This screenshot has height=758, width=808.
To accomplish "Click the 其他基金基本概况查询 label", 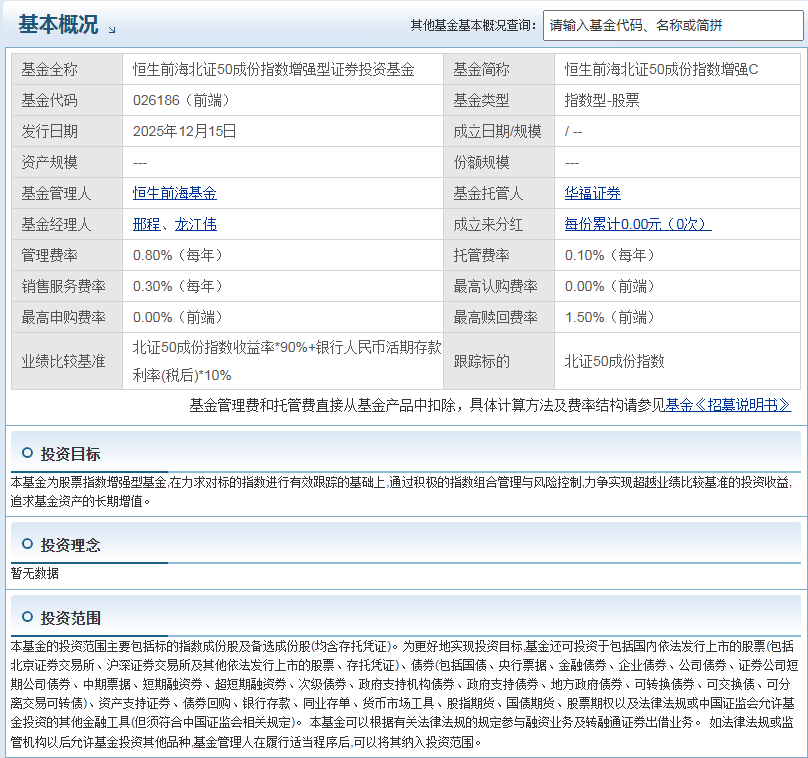I will click(x=473, y=25).
